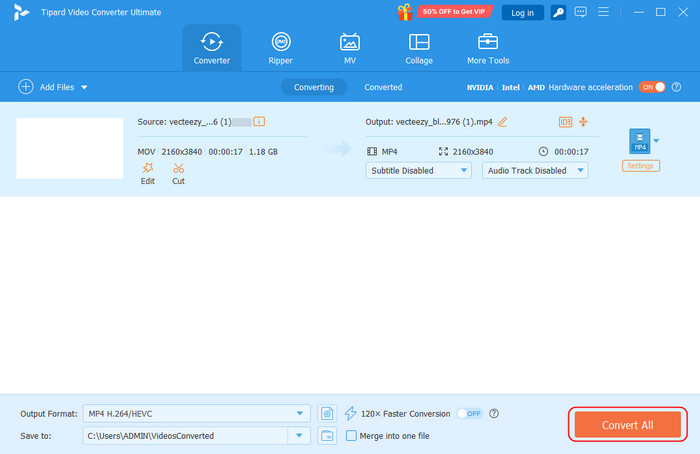Open Hardware acceleration help icon
The image size is (700, 454).
coord(676,87)
